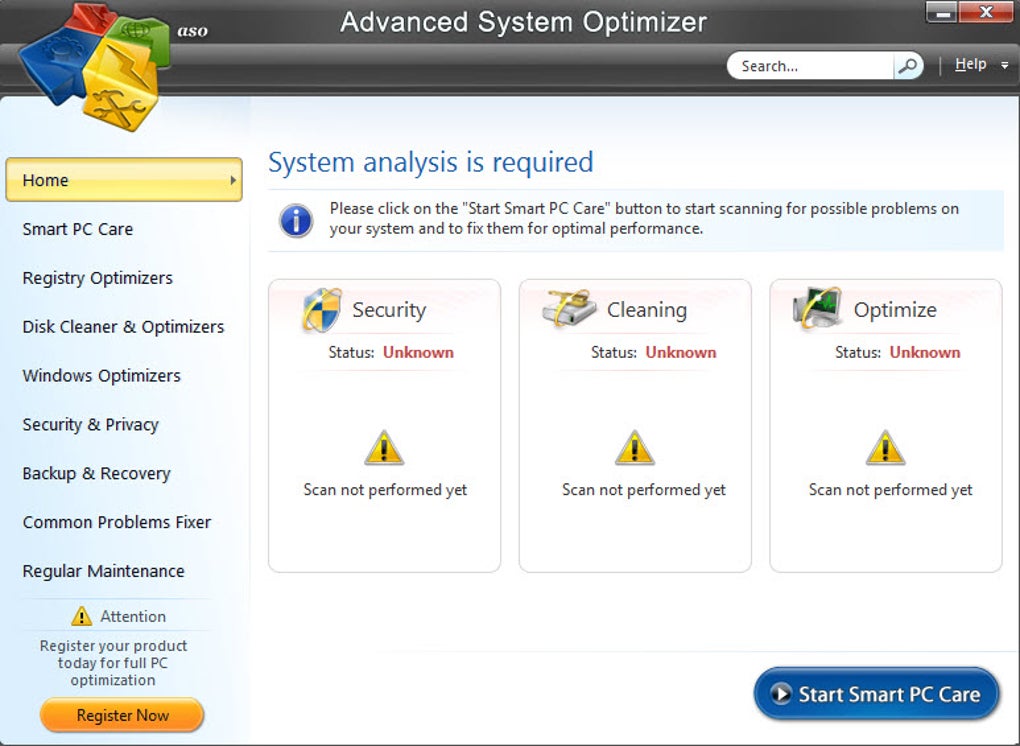Click the warning triangle in Optimize card
The height and width of the screenshot is (746, 1020).
tap(885, 448)
